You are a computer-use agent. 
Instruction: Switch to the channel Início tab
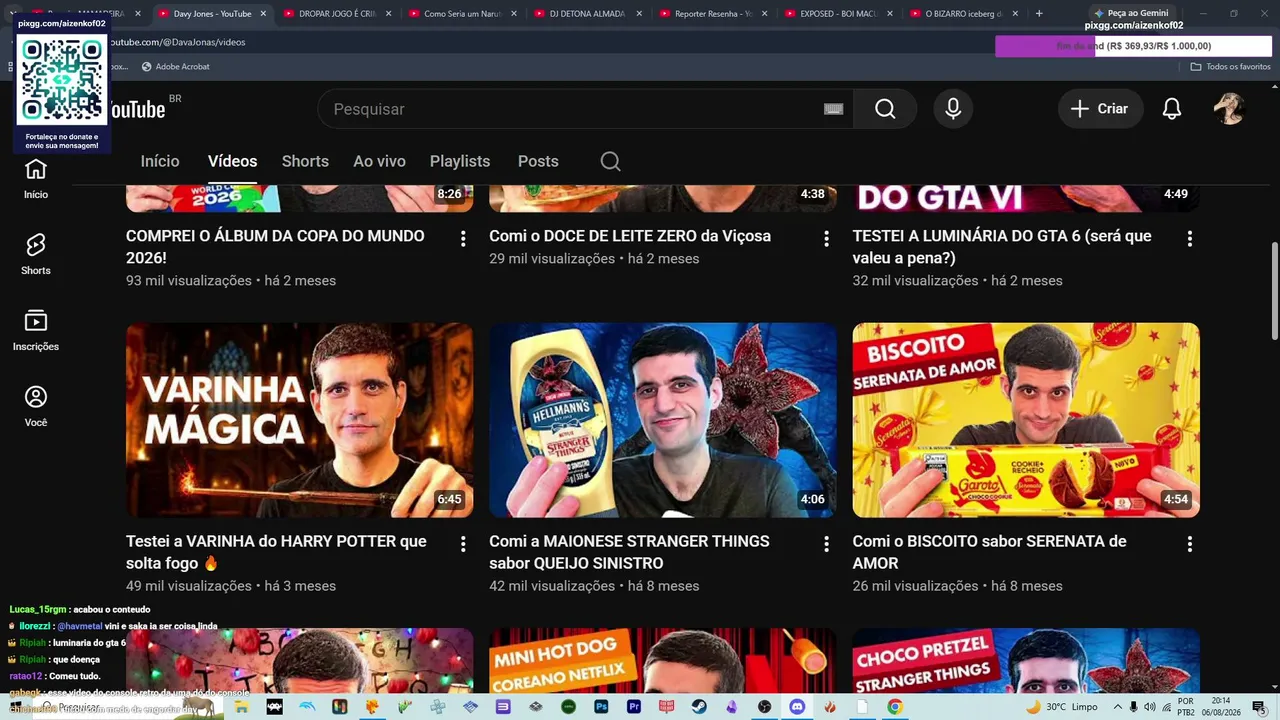pyautogui.click(x=160, y=161)
